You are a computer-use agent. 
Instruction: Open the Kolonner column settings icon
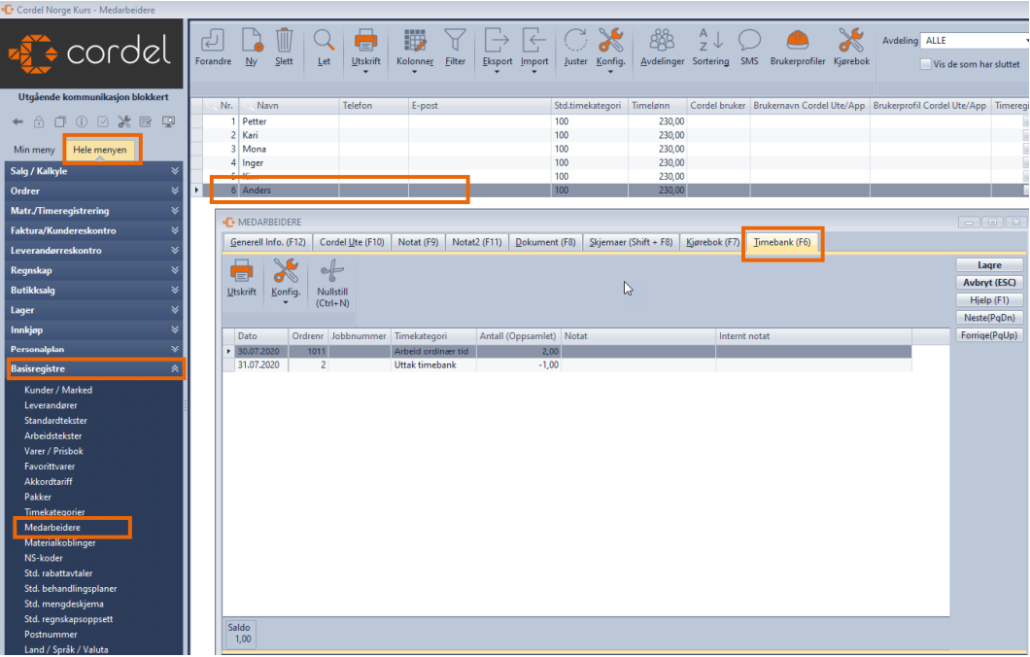click(x=414, y=41)
